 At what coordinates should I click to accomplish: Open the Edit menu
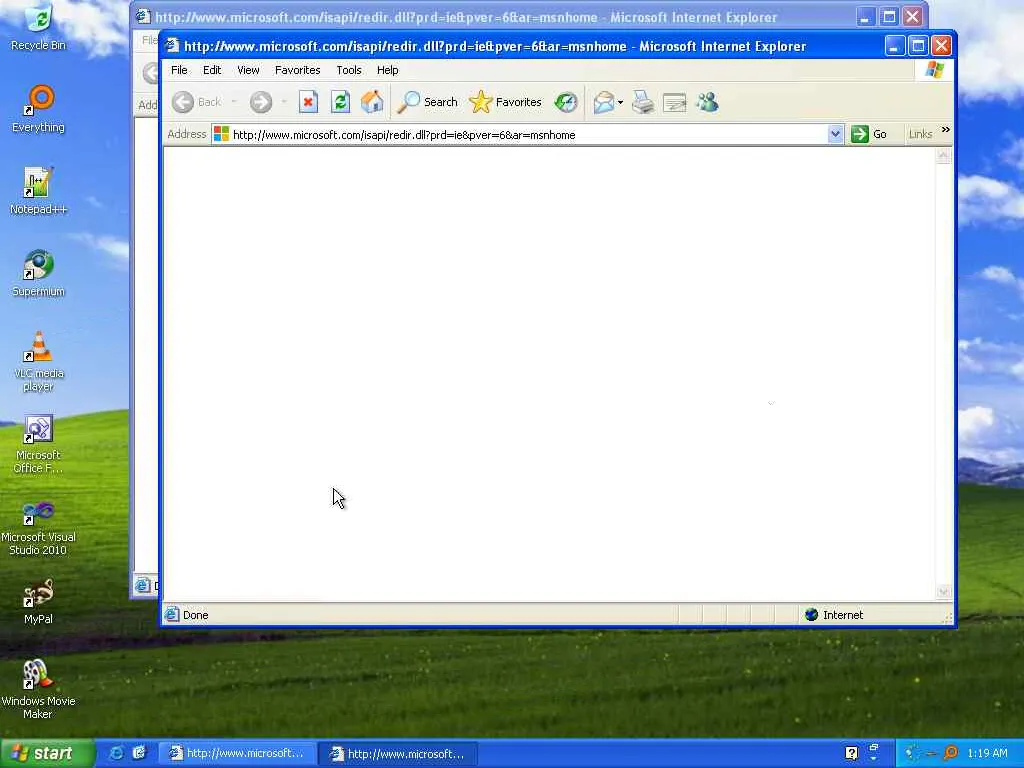pos(212,70)
